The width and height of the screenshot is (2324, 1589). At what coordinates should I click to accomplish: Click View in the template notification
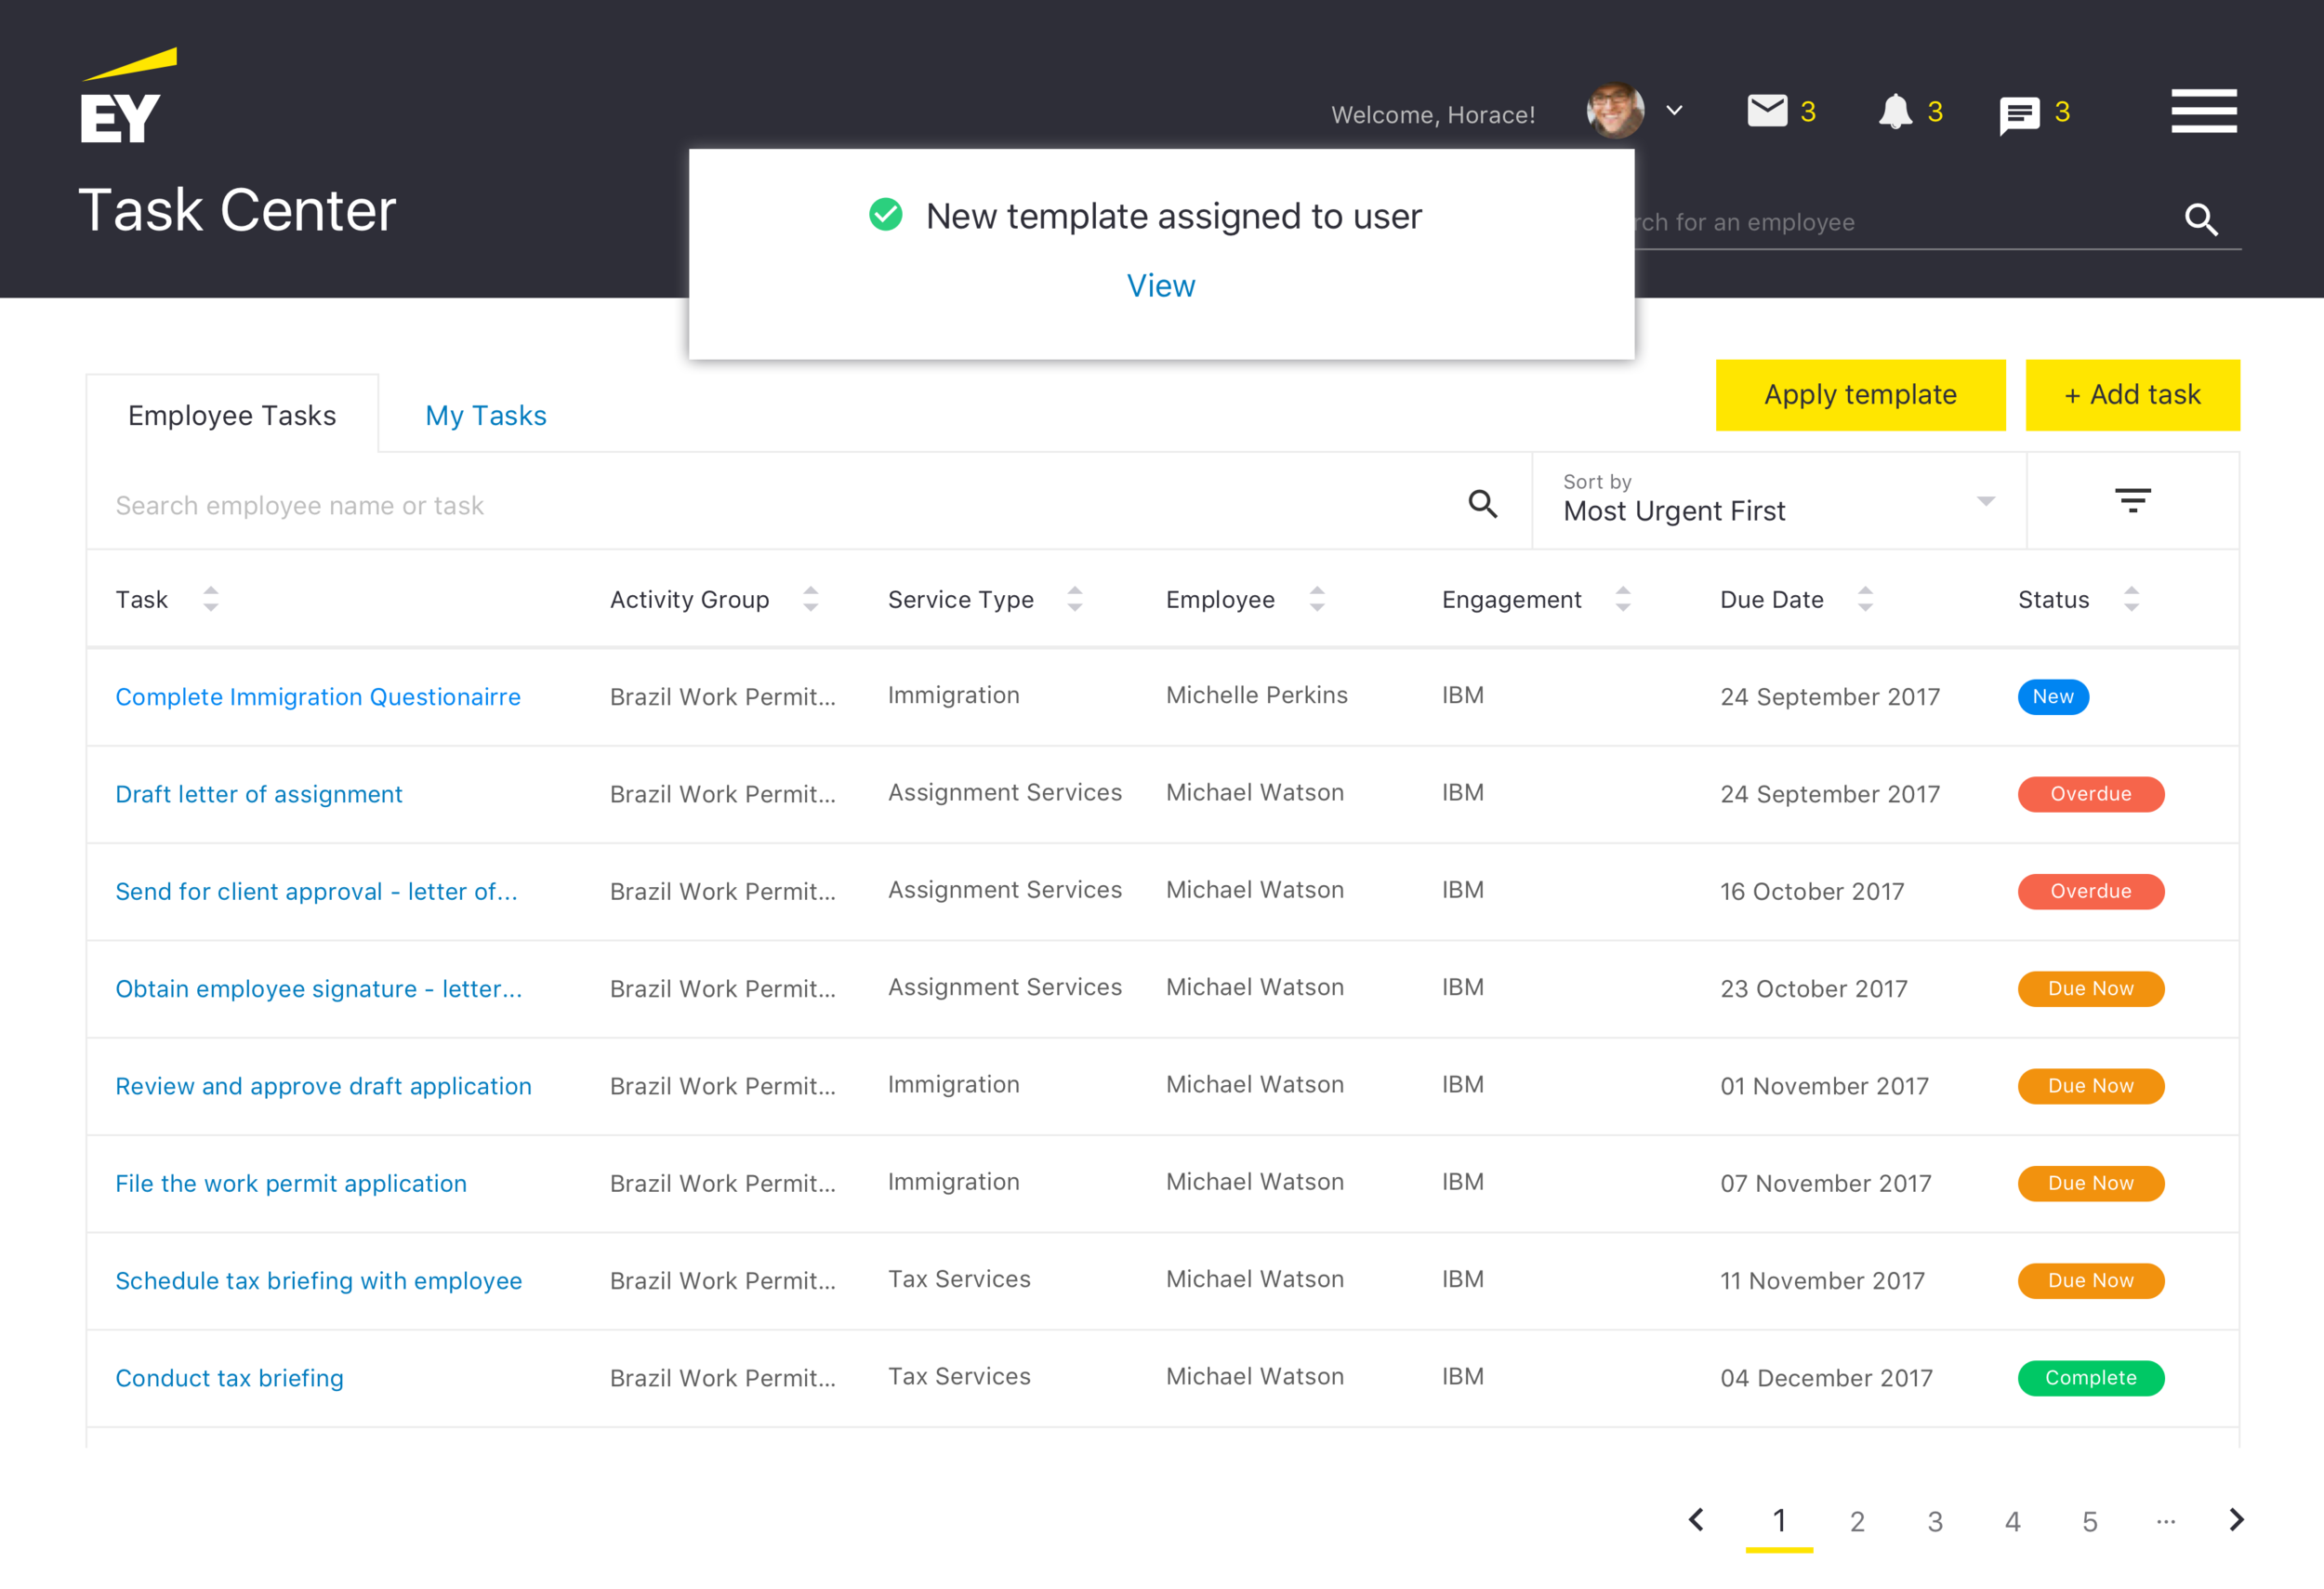click(x=1160, y=285)
